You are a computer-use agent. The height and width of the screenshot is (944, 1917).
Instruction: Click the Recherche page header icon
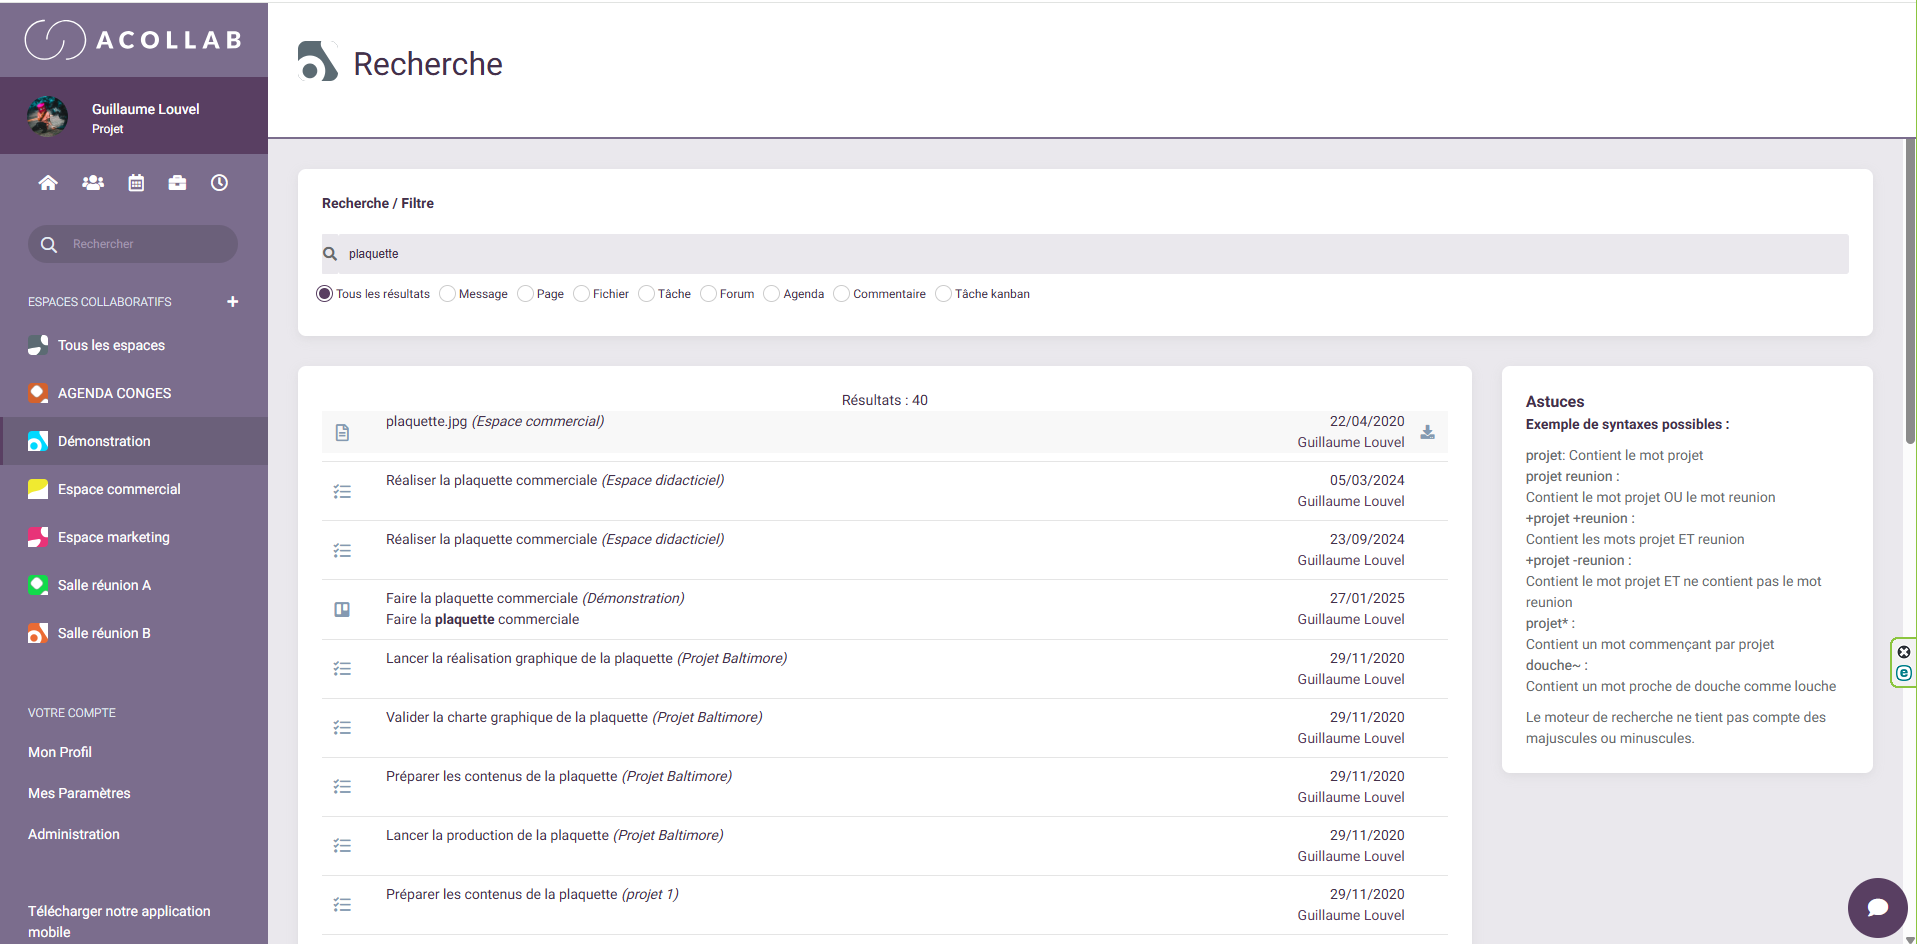click(318, 62)
